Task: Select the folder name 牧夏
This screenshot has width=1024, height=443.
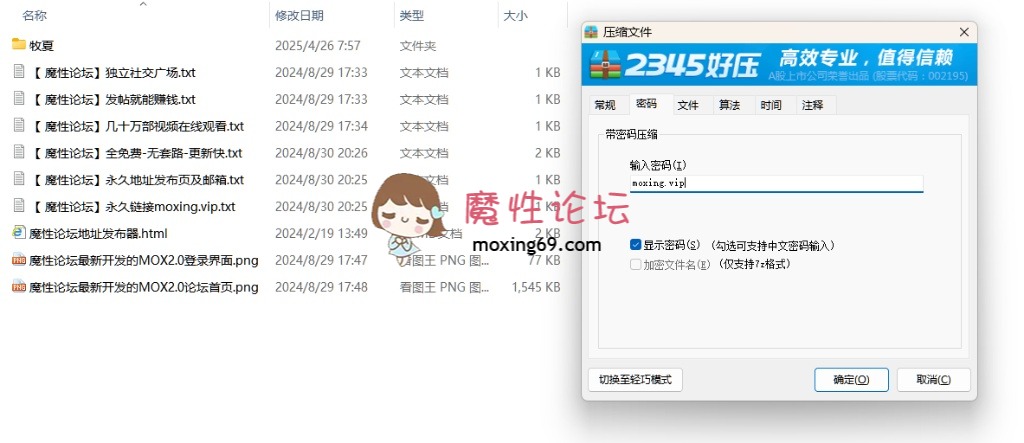Action: (x=41, y=46)
